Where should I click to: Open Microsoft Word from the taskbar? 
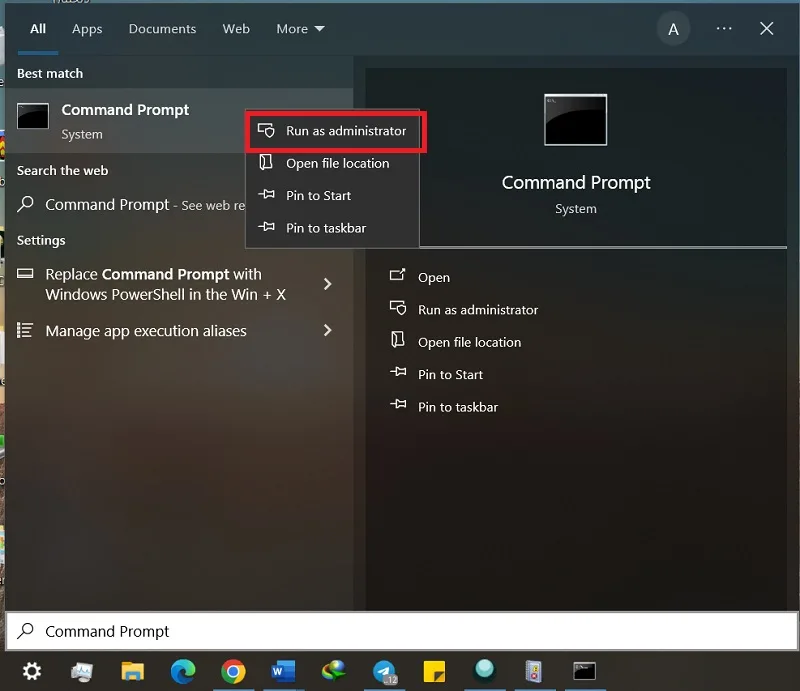pos(284,671)
